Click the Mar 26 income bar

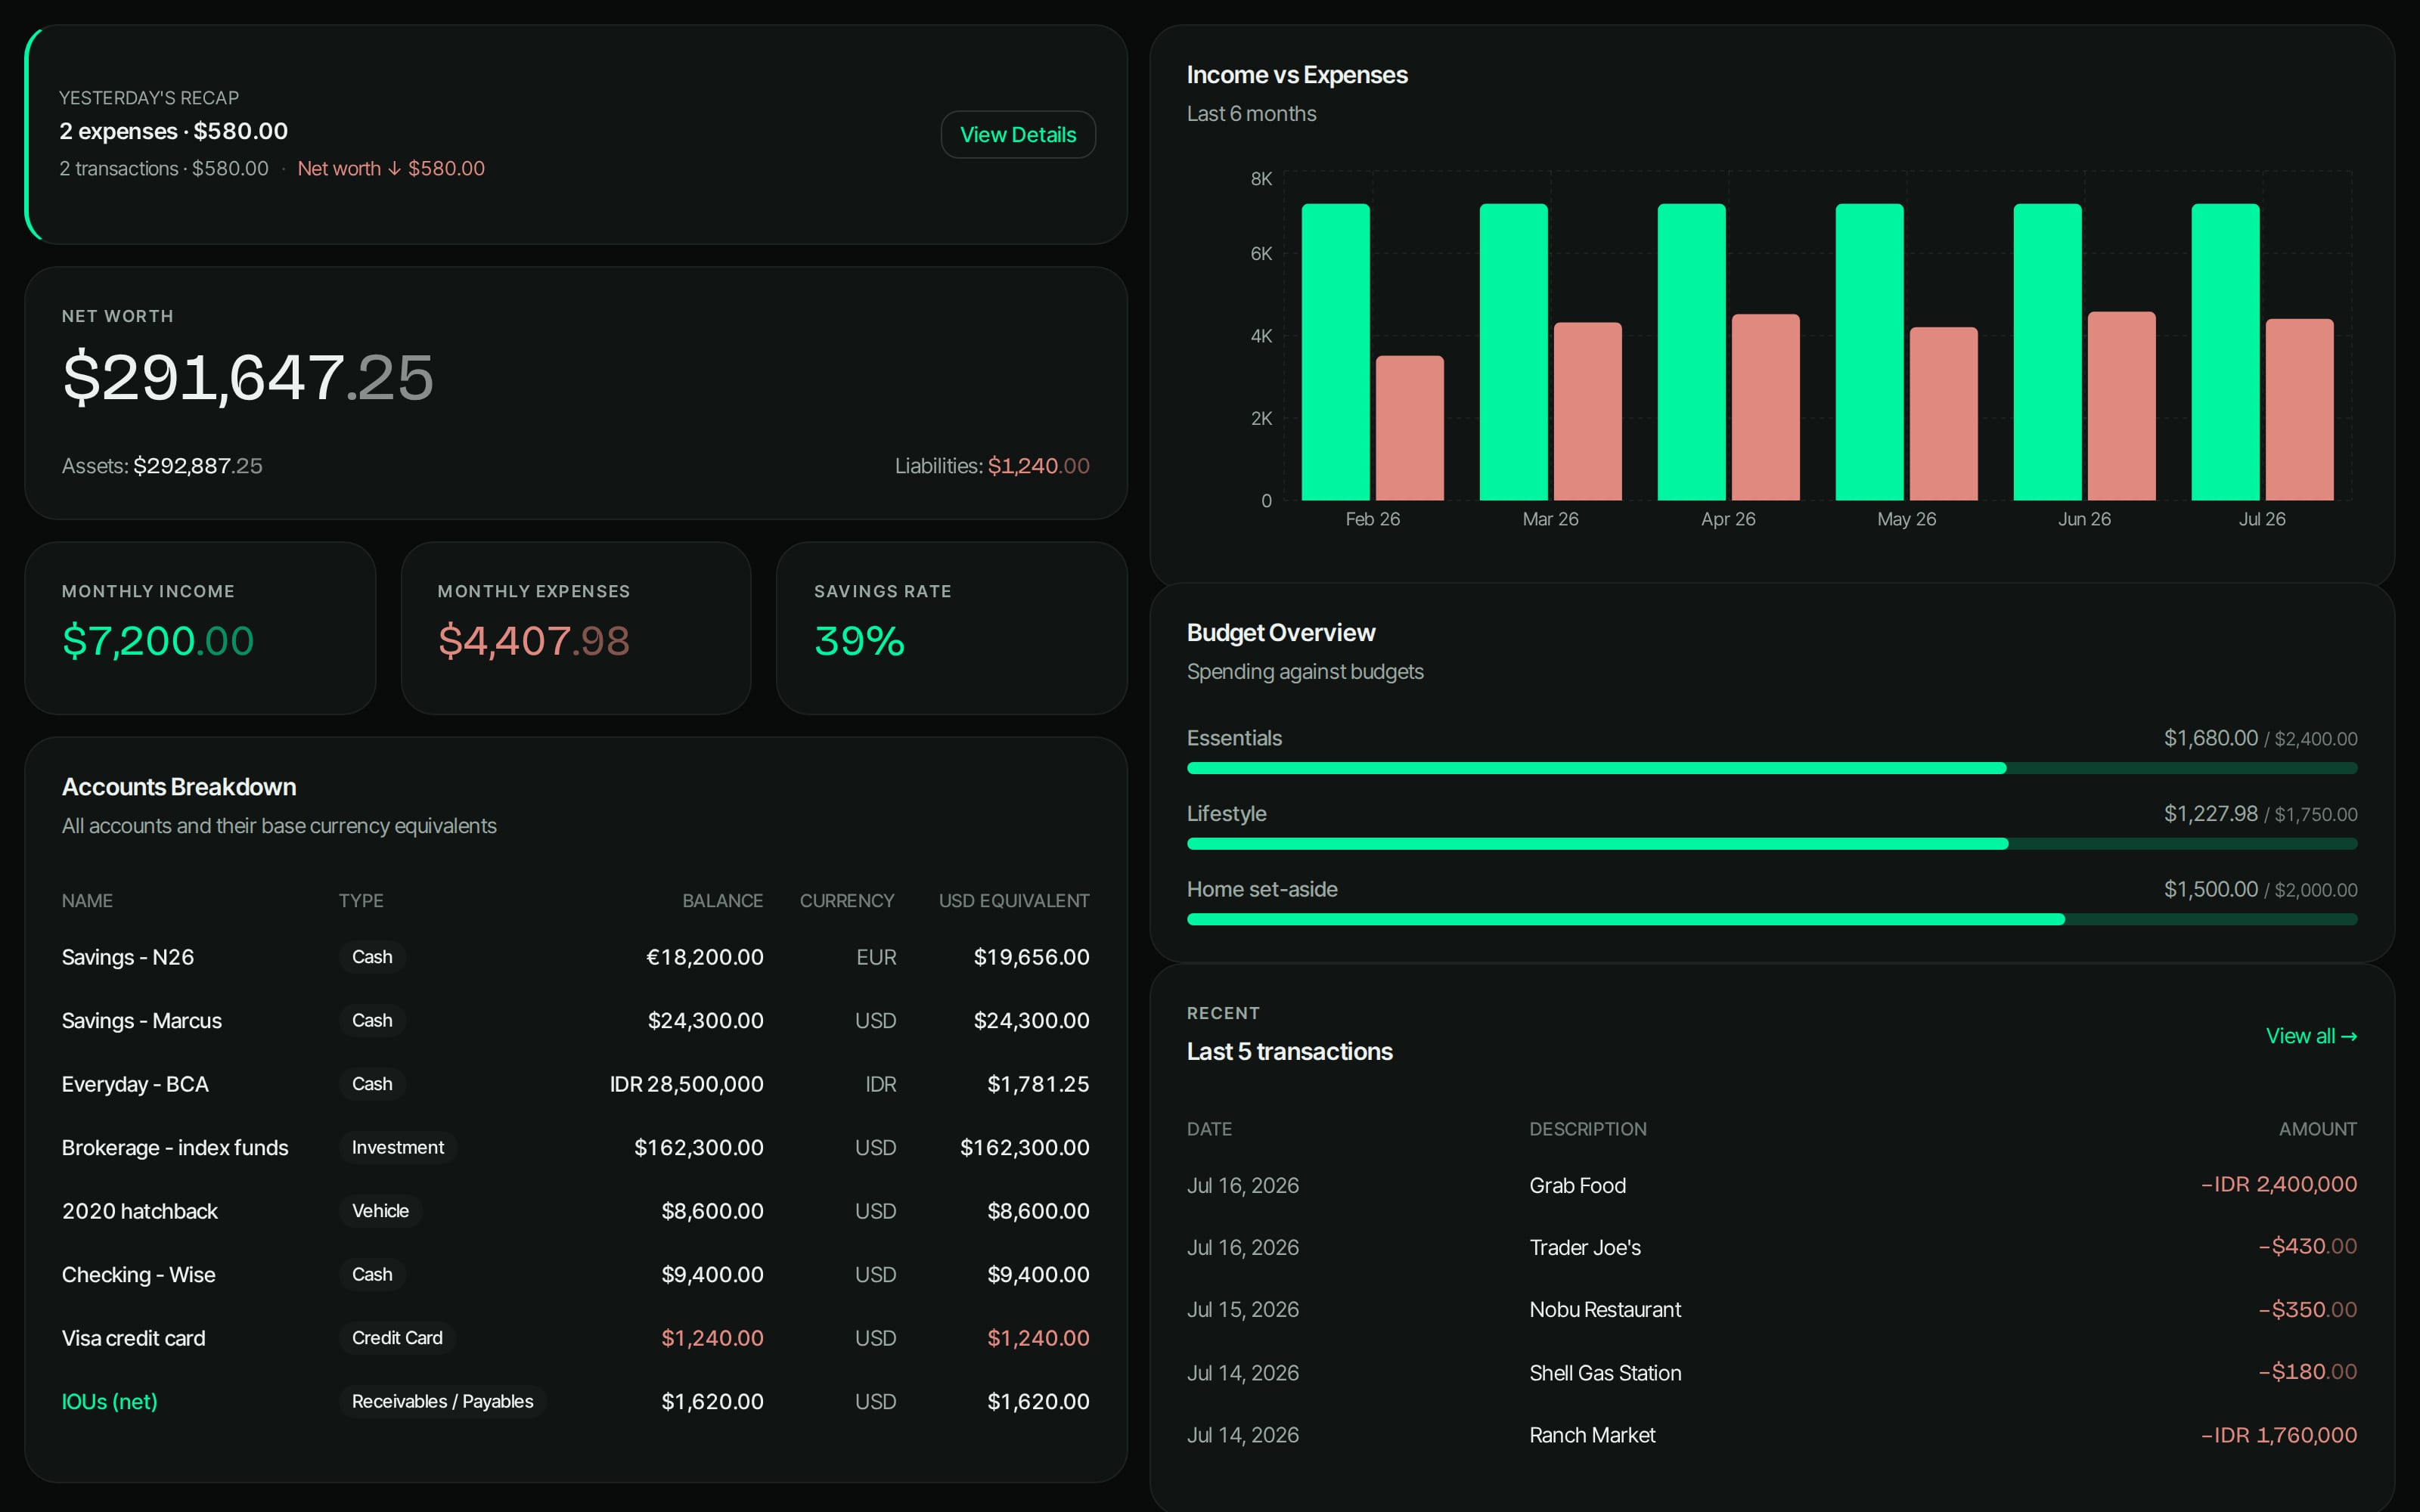(x=1513, y=352)
